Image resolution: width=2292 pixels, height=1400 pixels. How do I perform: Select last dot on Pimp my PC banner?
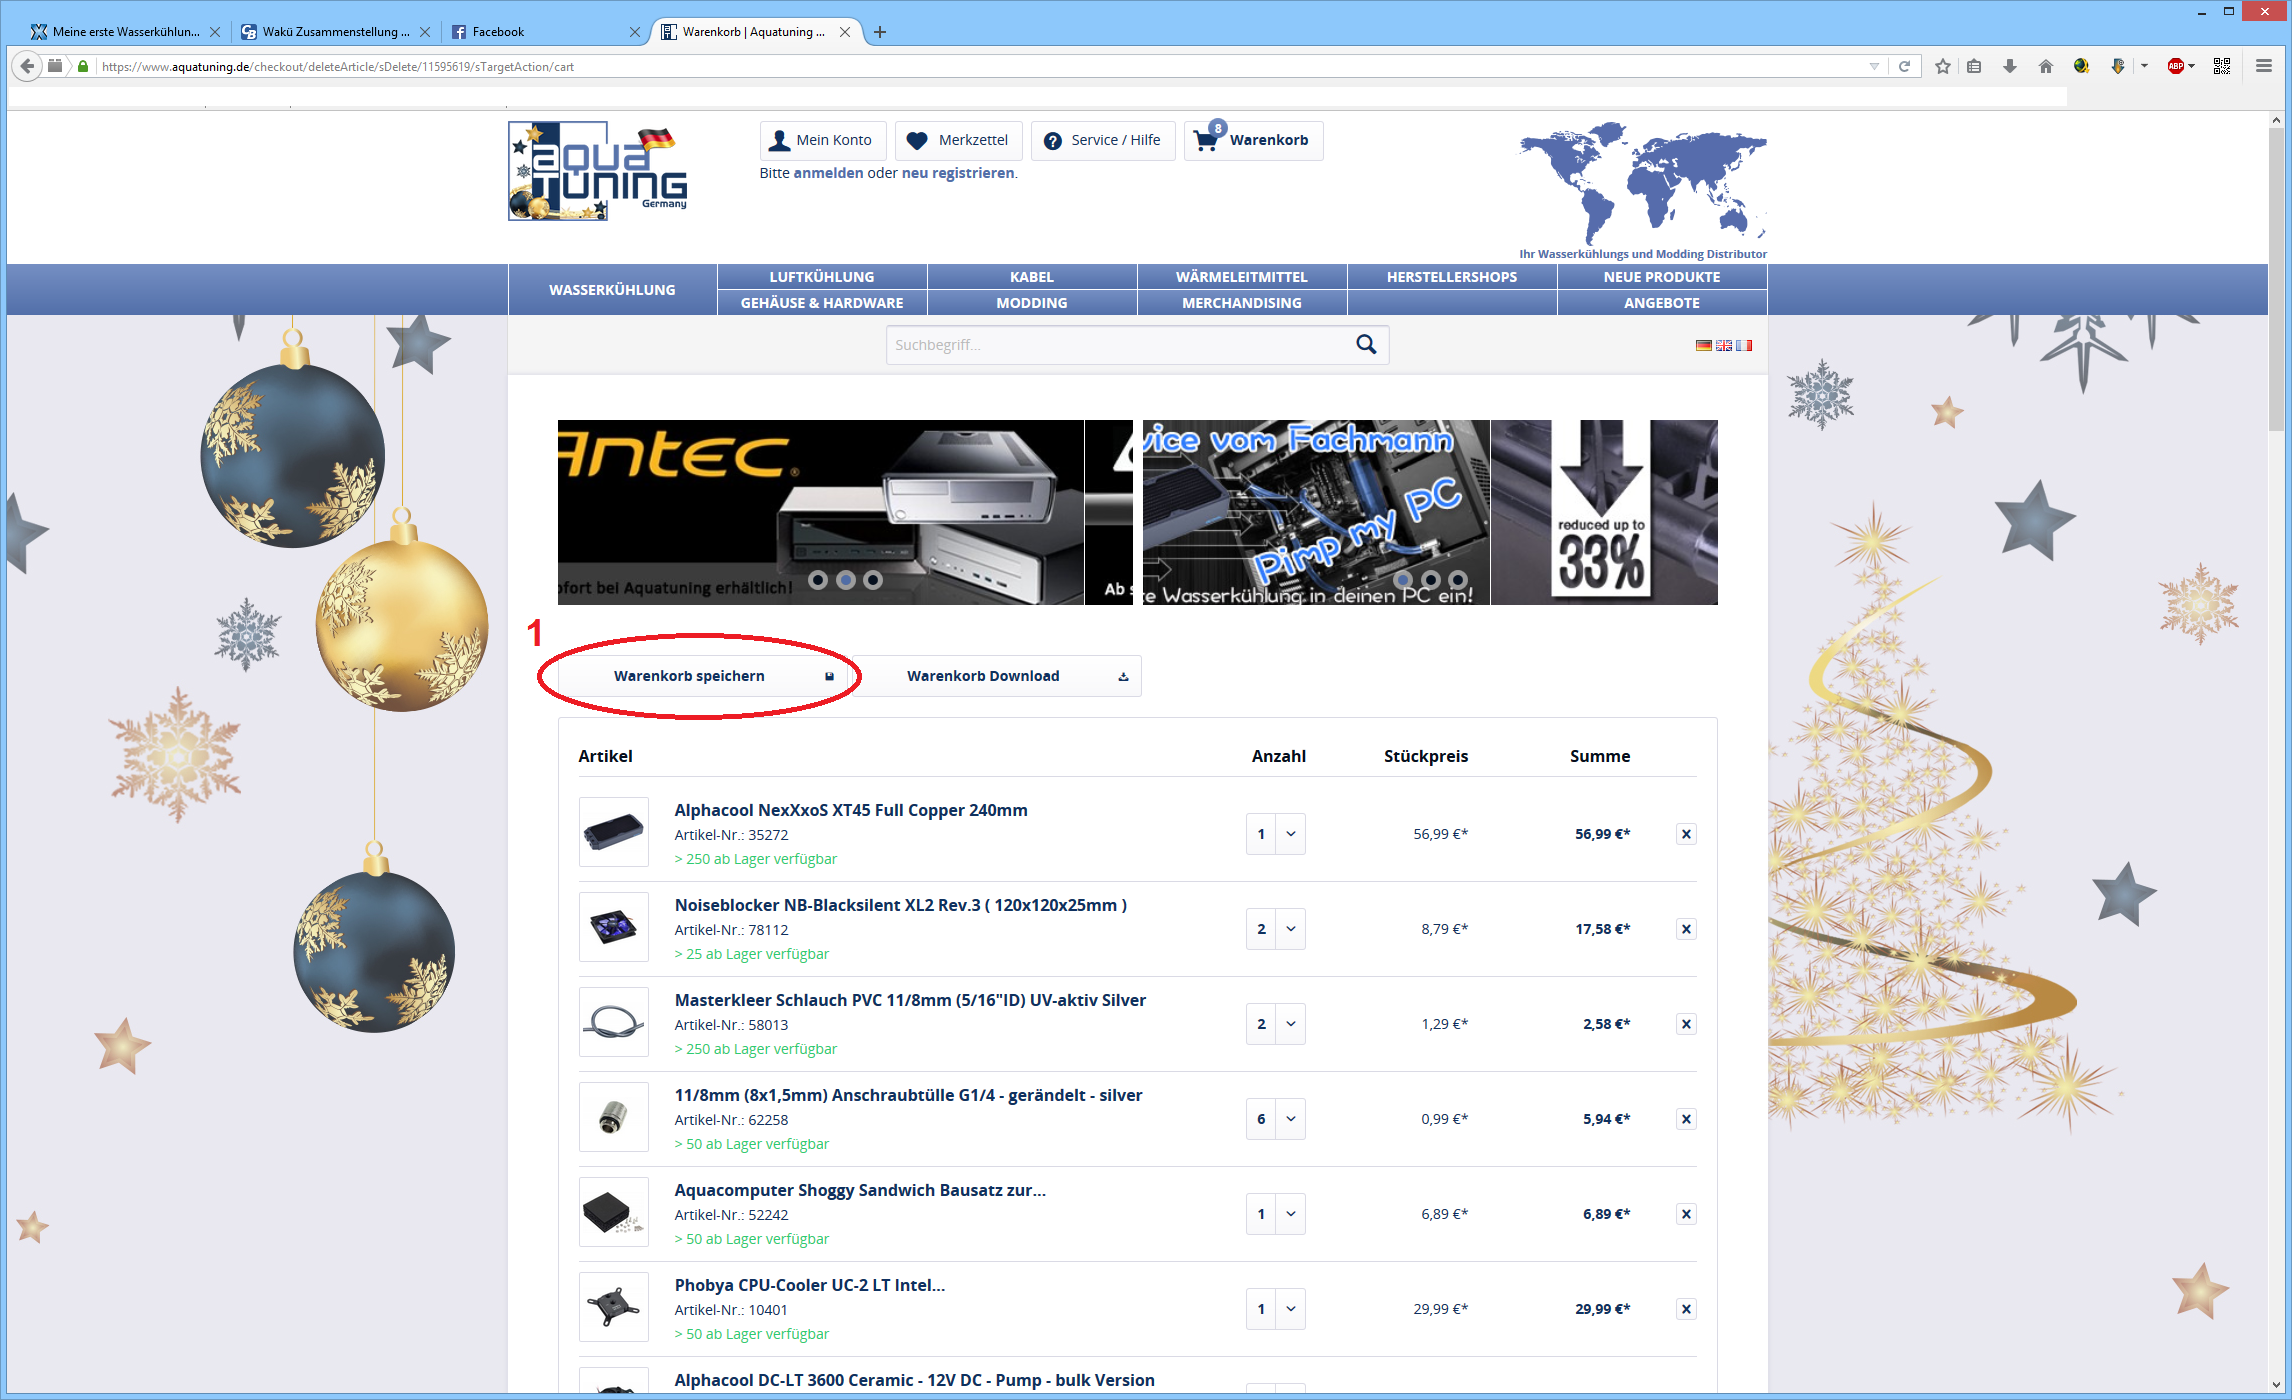tap(1458, 580)
